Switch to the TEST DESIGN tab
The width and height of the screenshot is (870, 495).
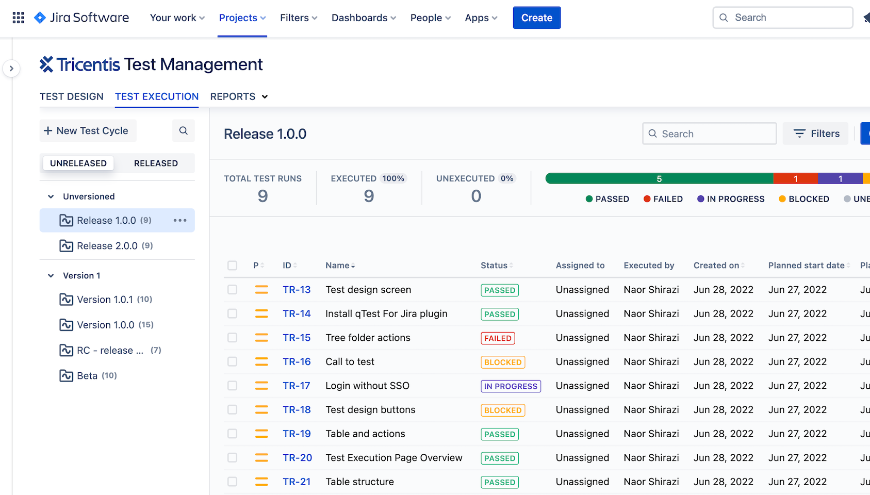[71, 97]
